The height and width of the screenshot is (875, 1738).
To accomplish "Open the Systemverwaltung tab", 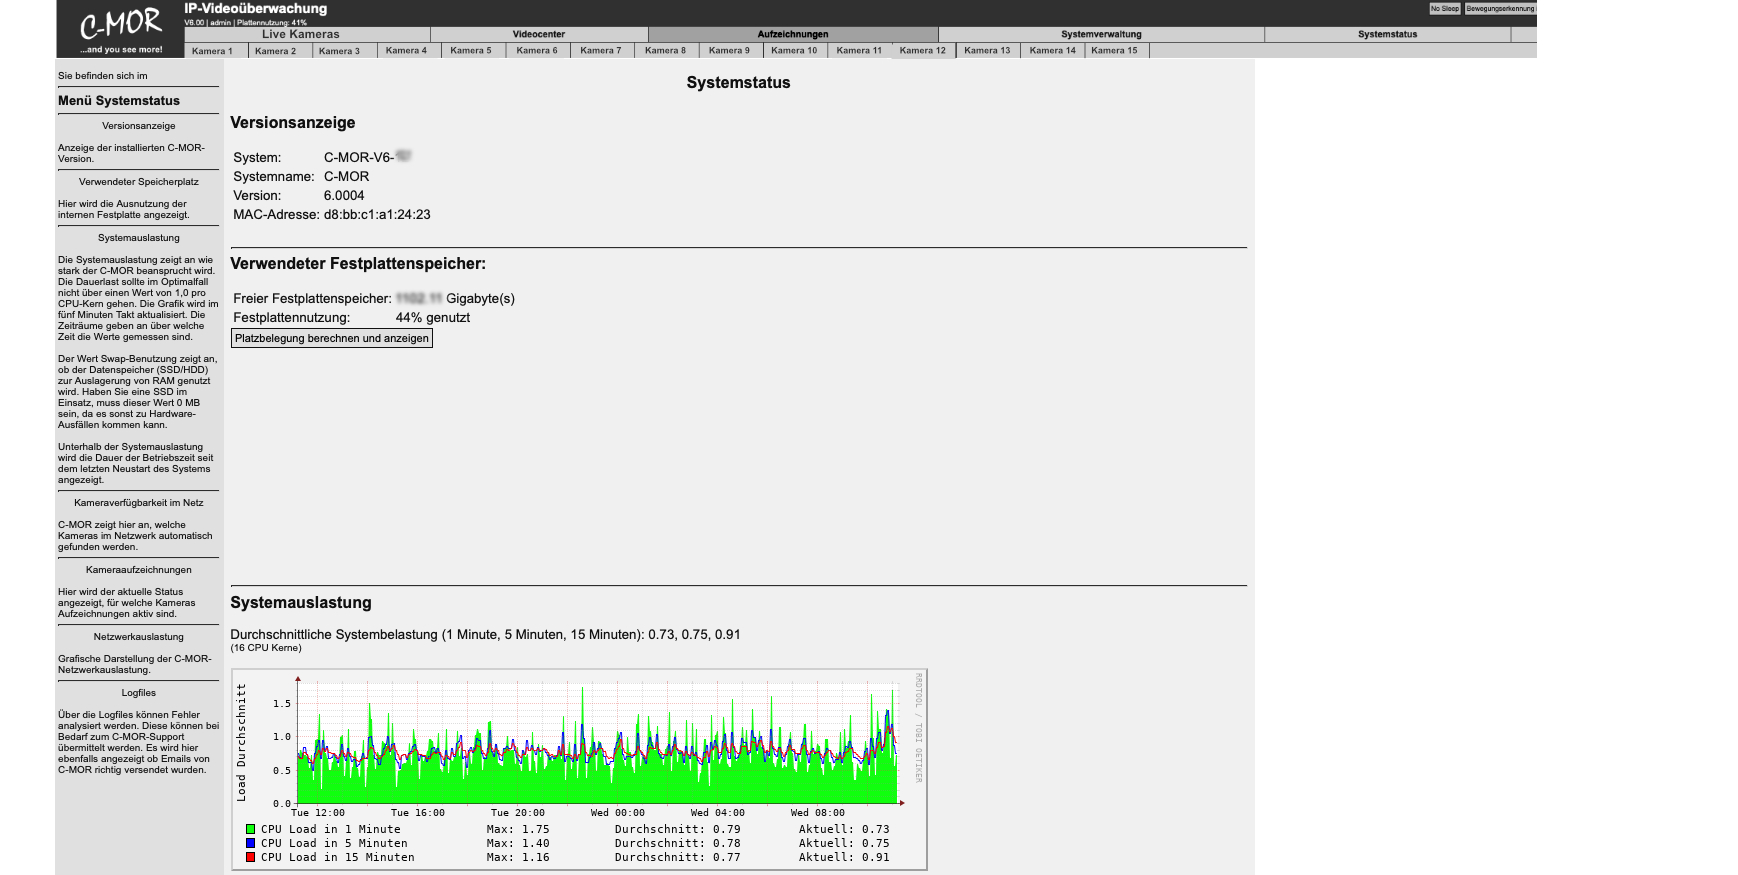I will (x=1101, y=34).
